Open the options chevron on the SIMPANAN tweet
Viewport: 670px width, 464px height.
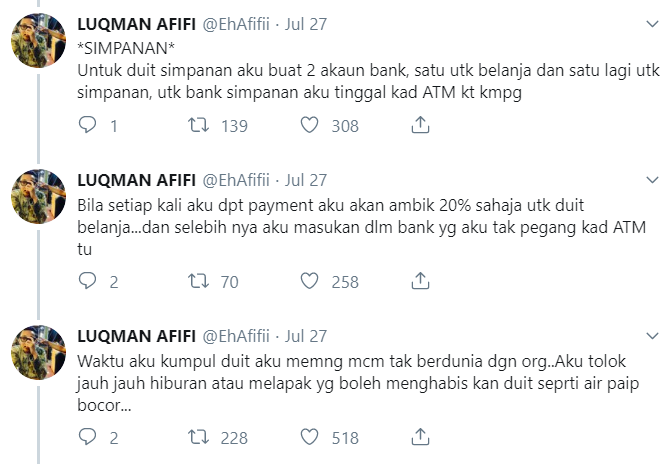click(652, 24)
